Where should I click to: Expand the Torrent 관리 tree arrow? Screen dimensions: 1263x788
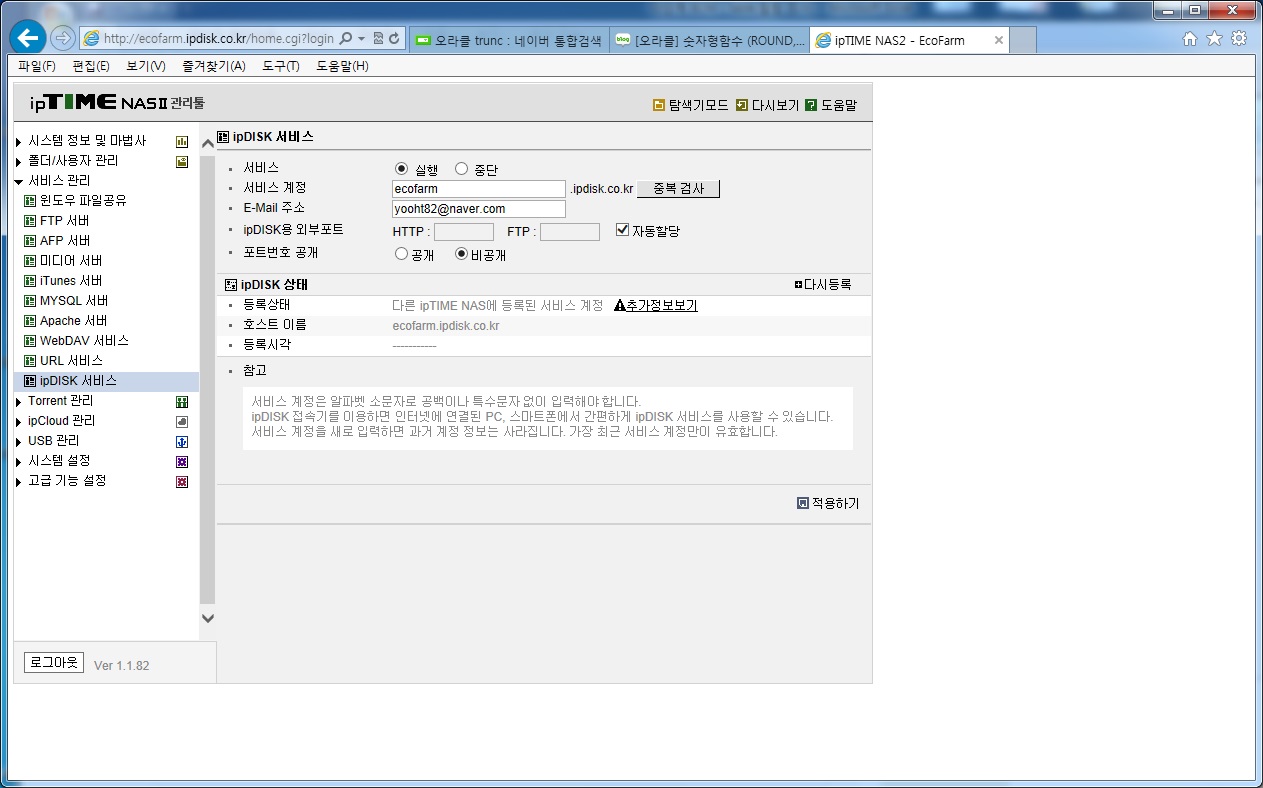19,402
